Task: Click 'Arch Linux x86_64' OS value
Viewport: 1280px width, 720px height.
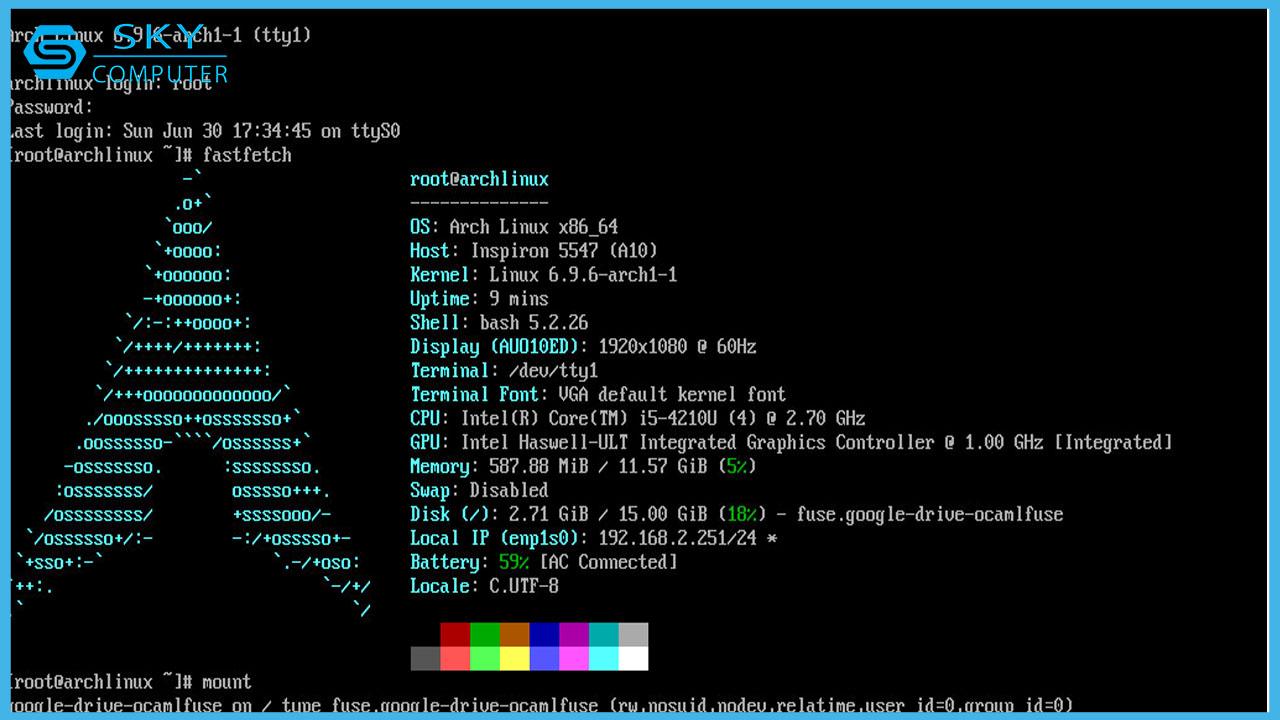Action: point(533,227)
